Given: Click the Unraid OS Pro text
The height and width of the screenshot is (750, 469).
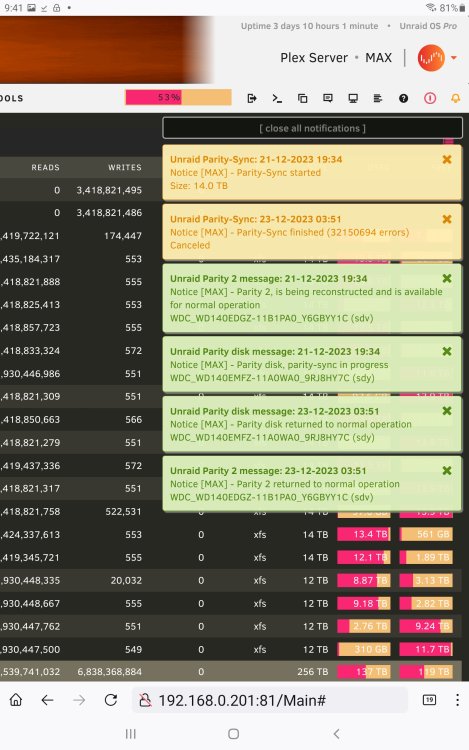Looking at the screenshot, I should tap(428, 26).
